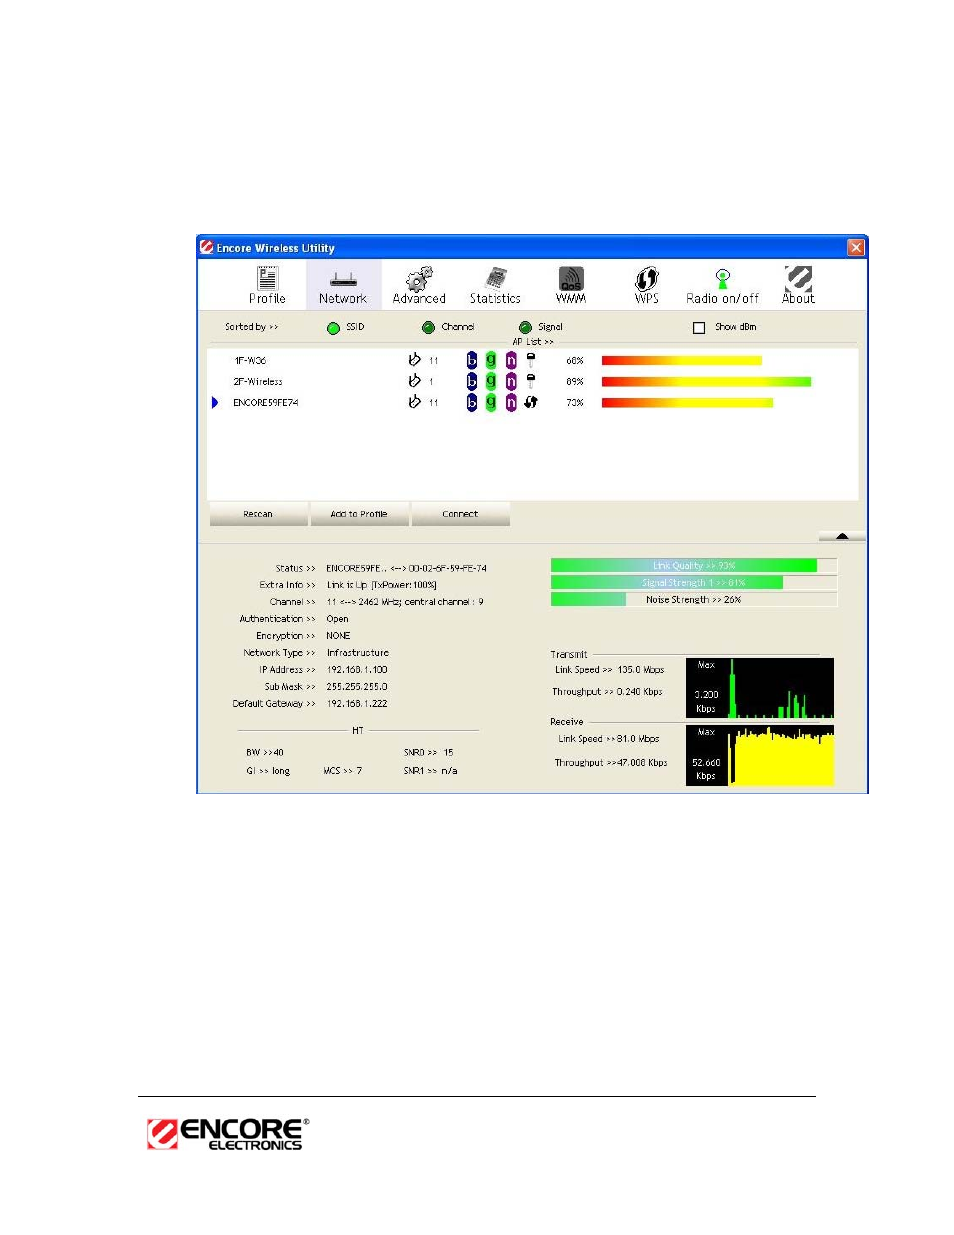Click the Add to Profile button
954x1235 pixels.
[x=359, y=514]
